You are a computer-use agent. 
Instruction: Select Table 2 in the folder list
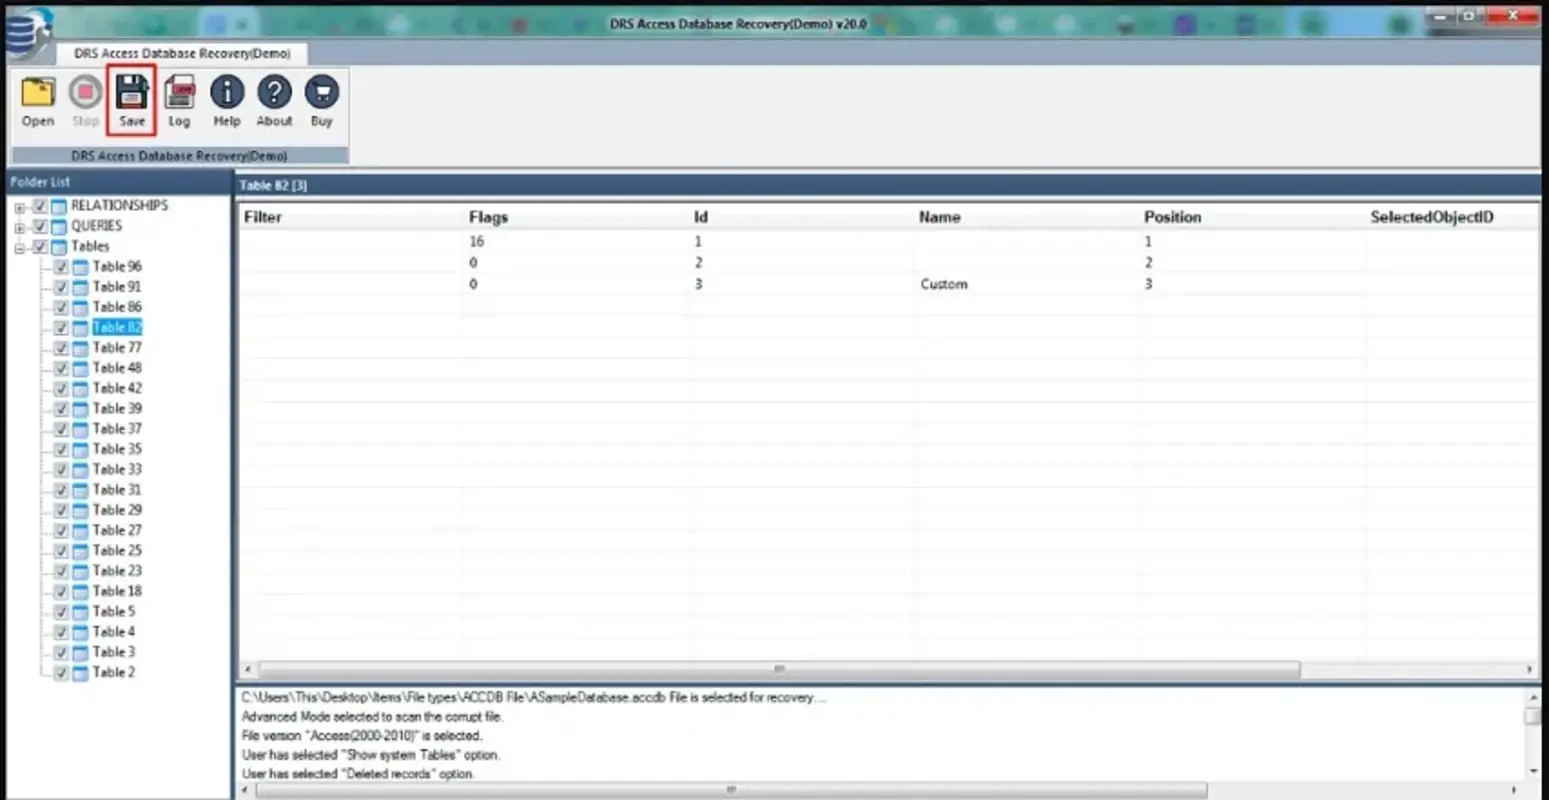point(112,672)
